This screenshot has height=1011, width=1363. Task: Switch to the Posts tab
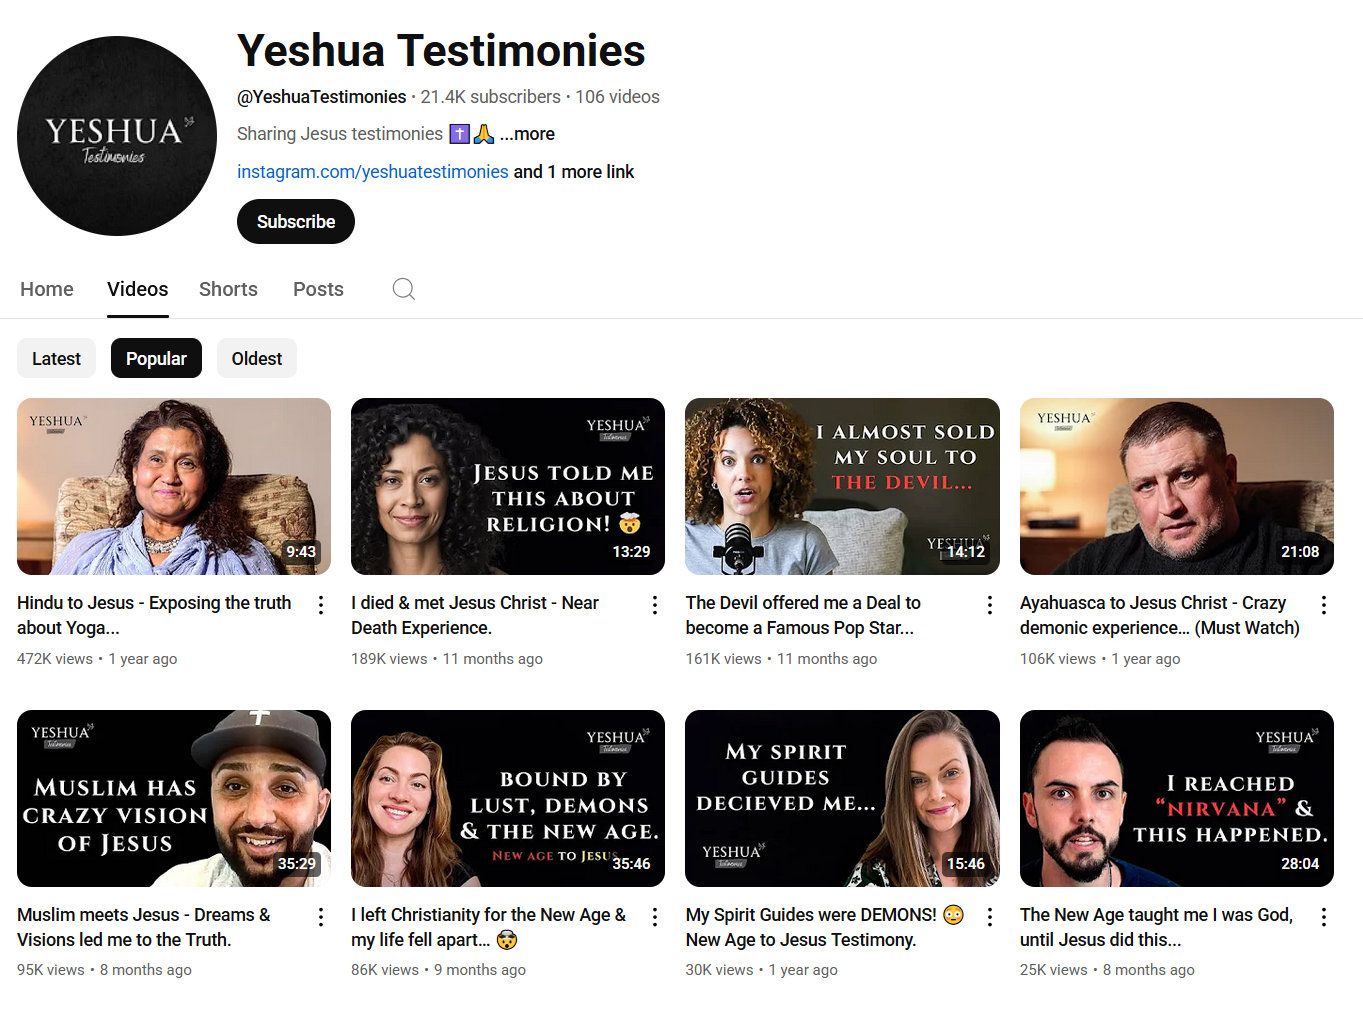[x=318, y=289]
